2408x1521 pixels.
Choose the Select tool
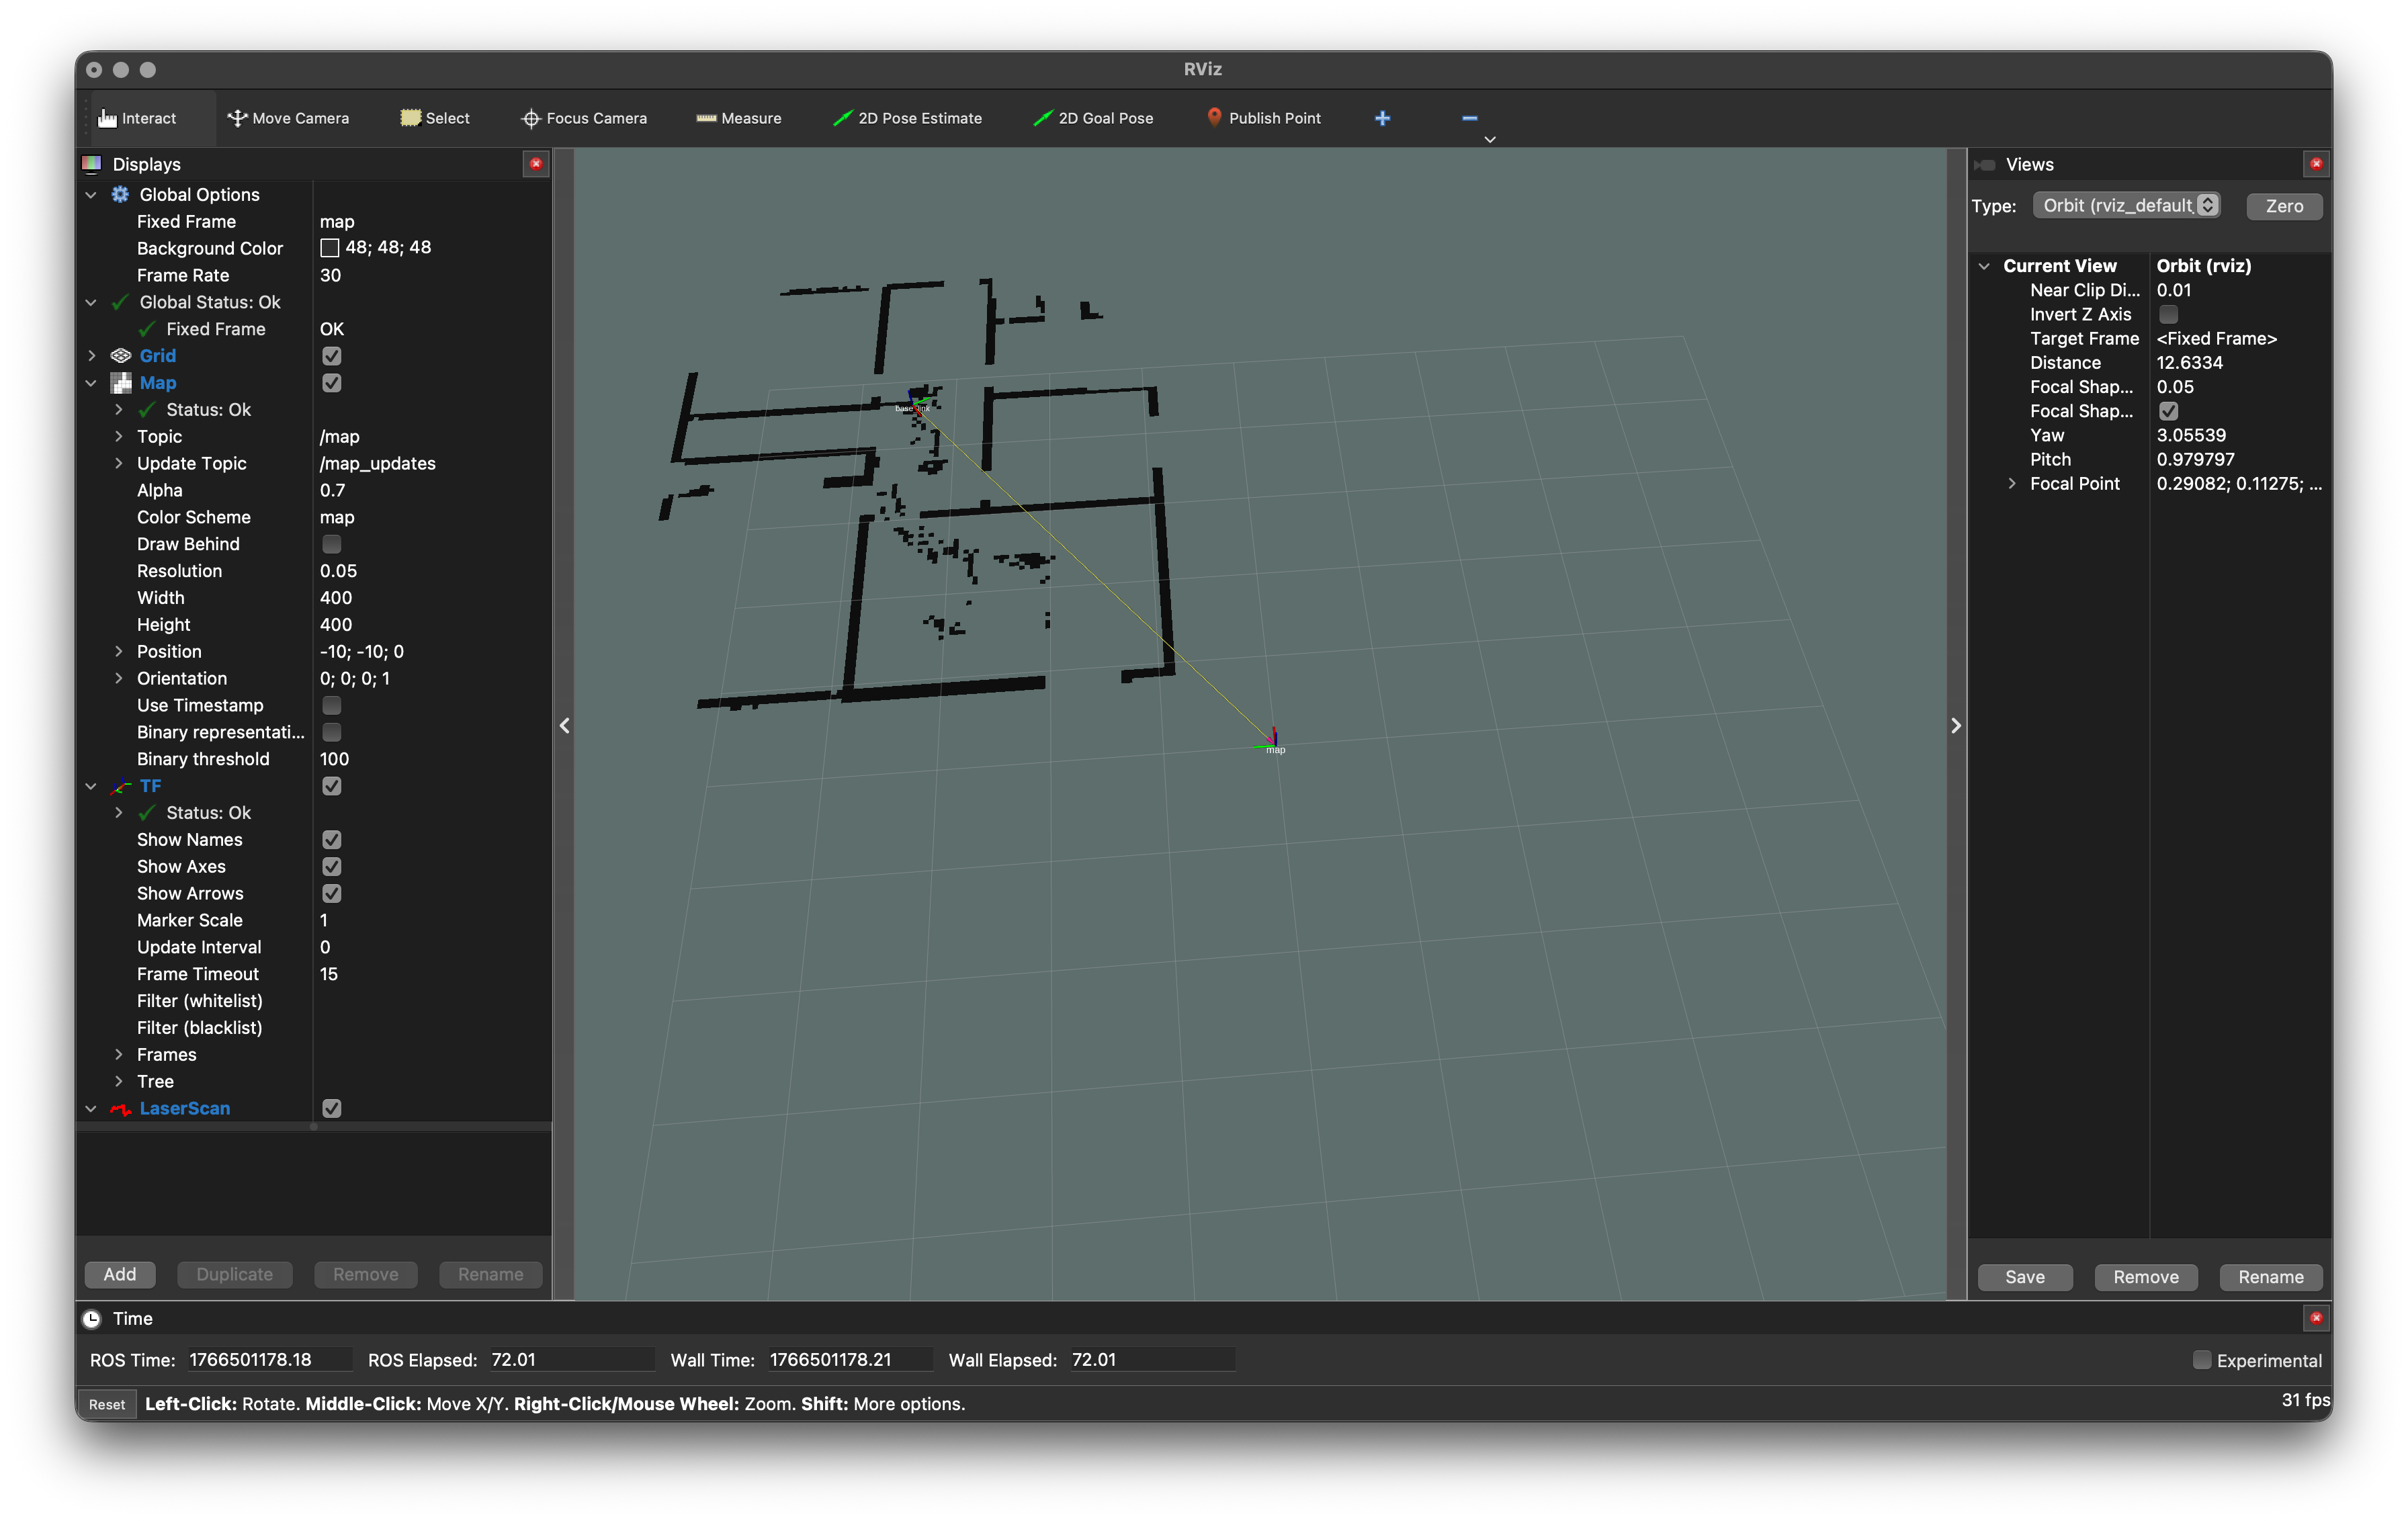[x=435, y=118]
